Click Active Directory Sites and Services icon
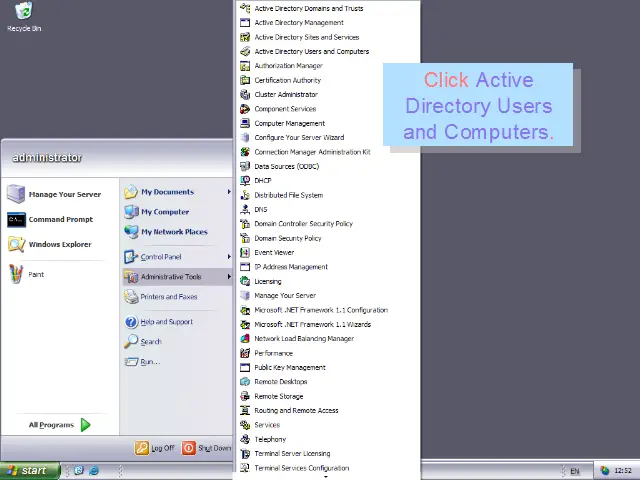 pyautogui.click(x=245, y=37)
